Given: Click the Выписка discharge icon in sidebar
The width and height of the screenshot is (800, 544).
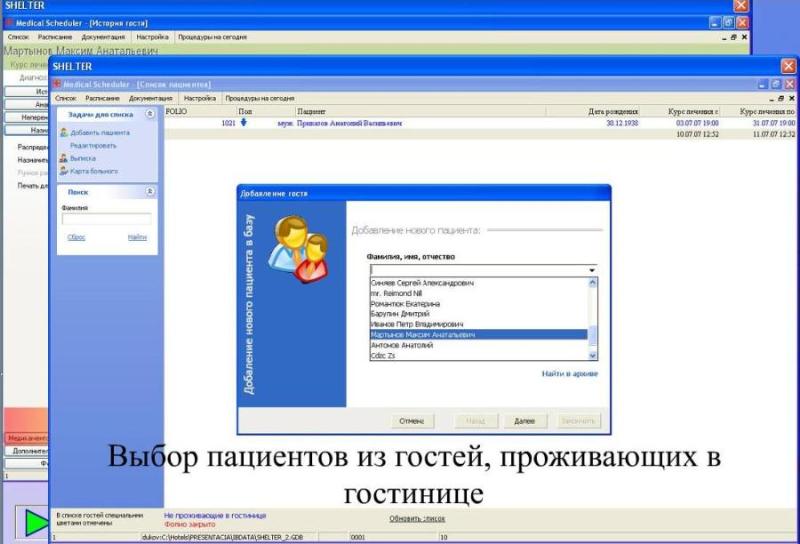Looking at the screenshot, I should [64, 158].
